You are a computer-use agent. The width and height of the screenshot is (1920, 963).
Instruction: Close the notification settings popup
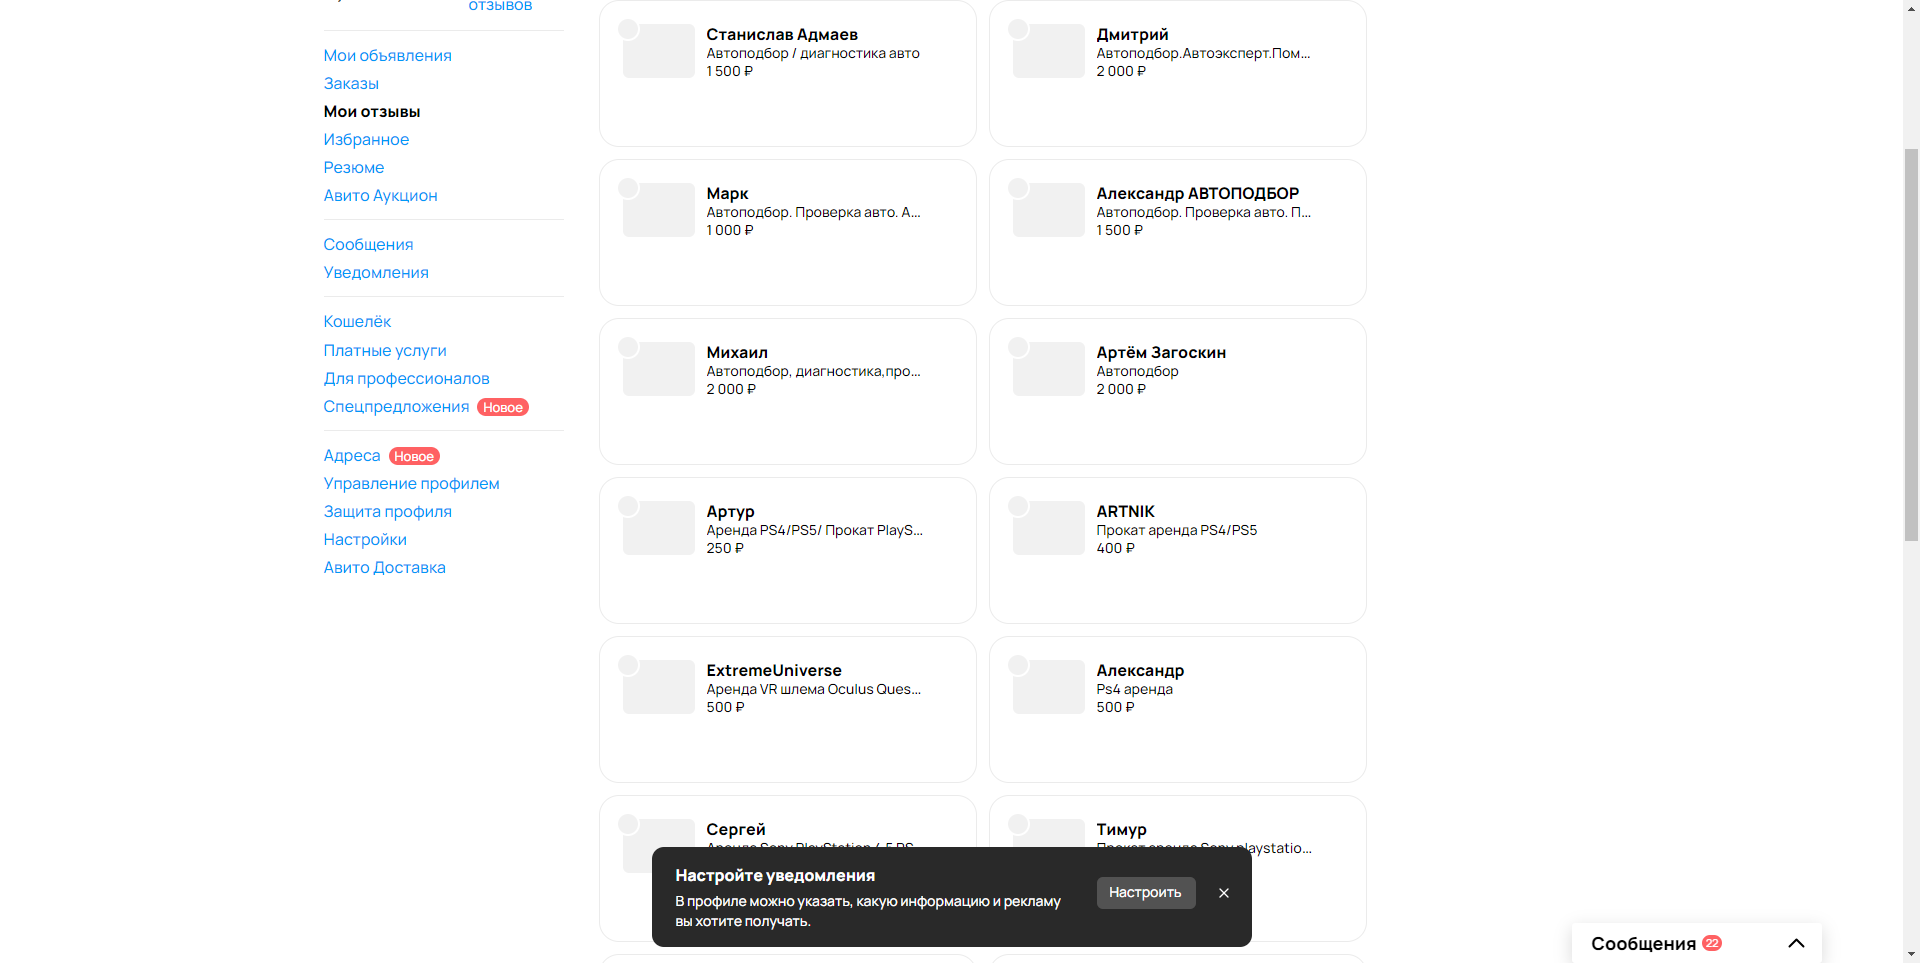[1223, 893]
